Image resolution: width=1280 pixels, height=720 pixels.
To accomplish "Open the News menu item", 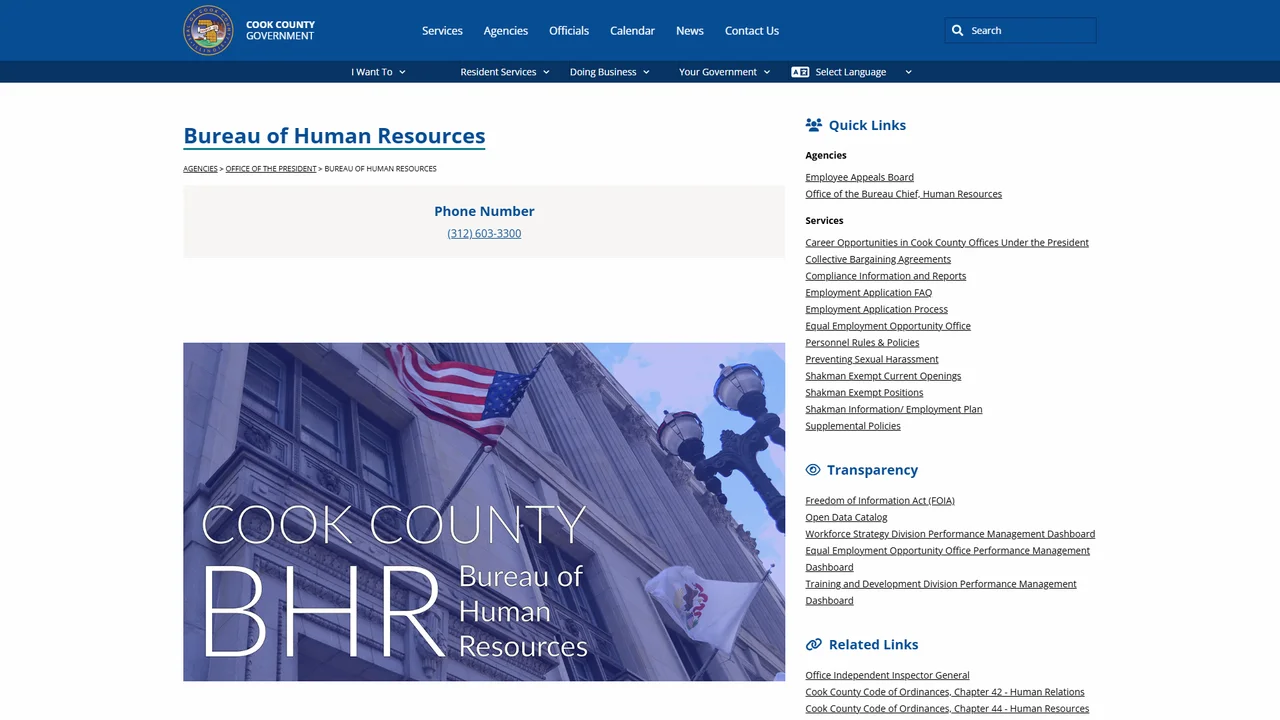I will (690, 30).
